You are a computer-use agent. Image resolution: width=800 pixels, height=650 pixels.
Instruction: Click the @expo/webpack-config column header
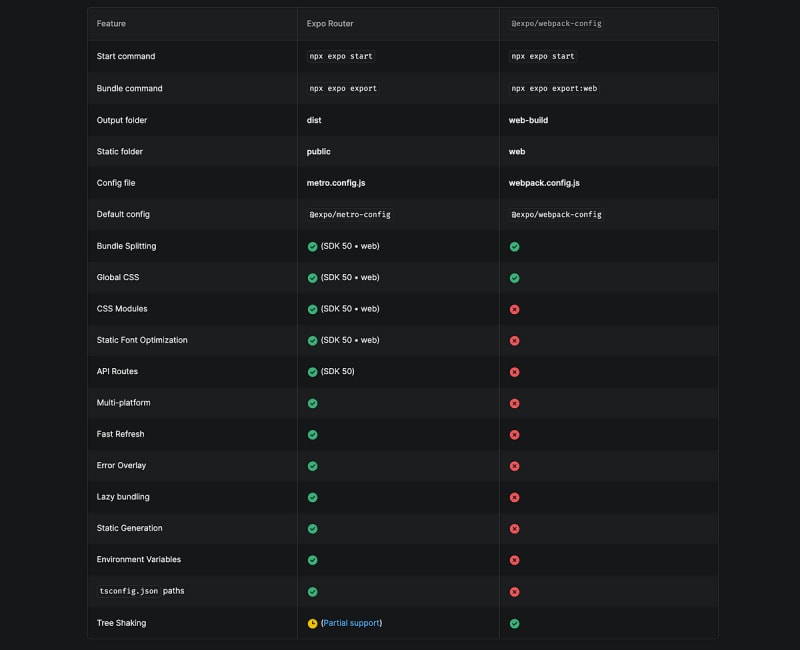pos(556,23)
